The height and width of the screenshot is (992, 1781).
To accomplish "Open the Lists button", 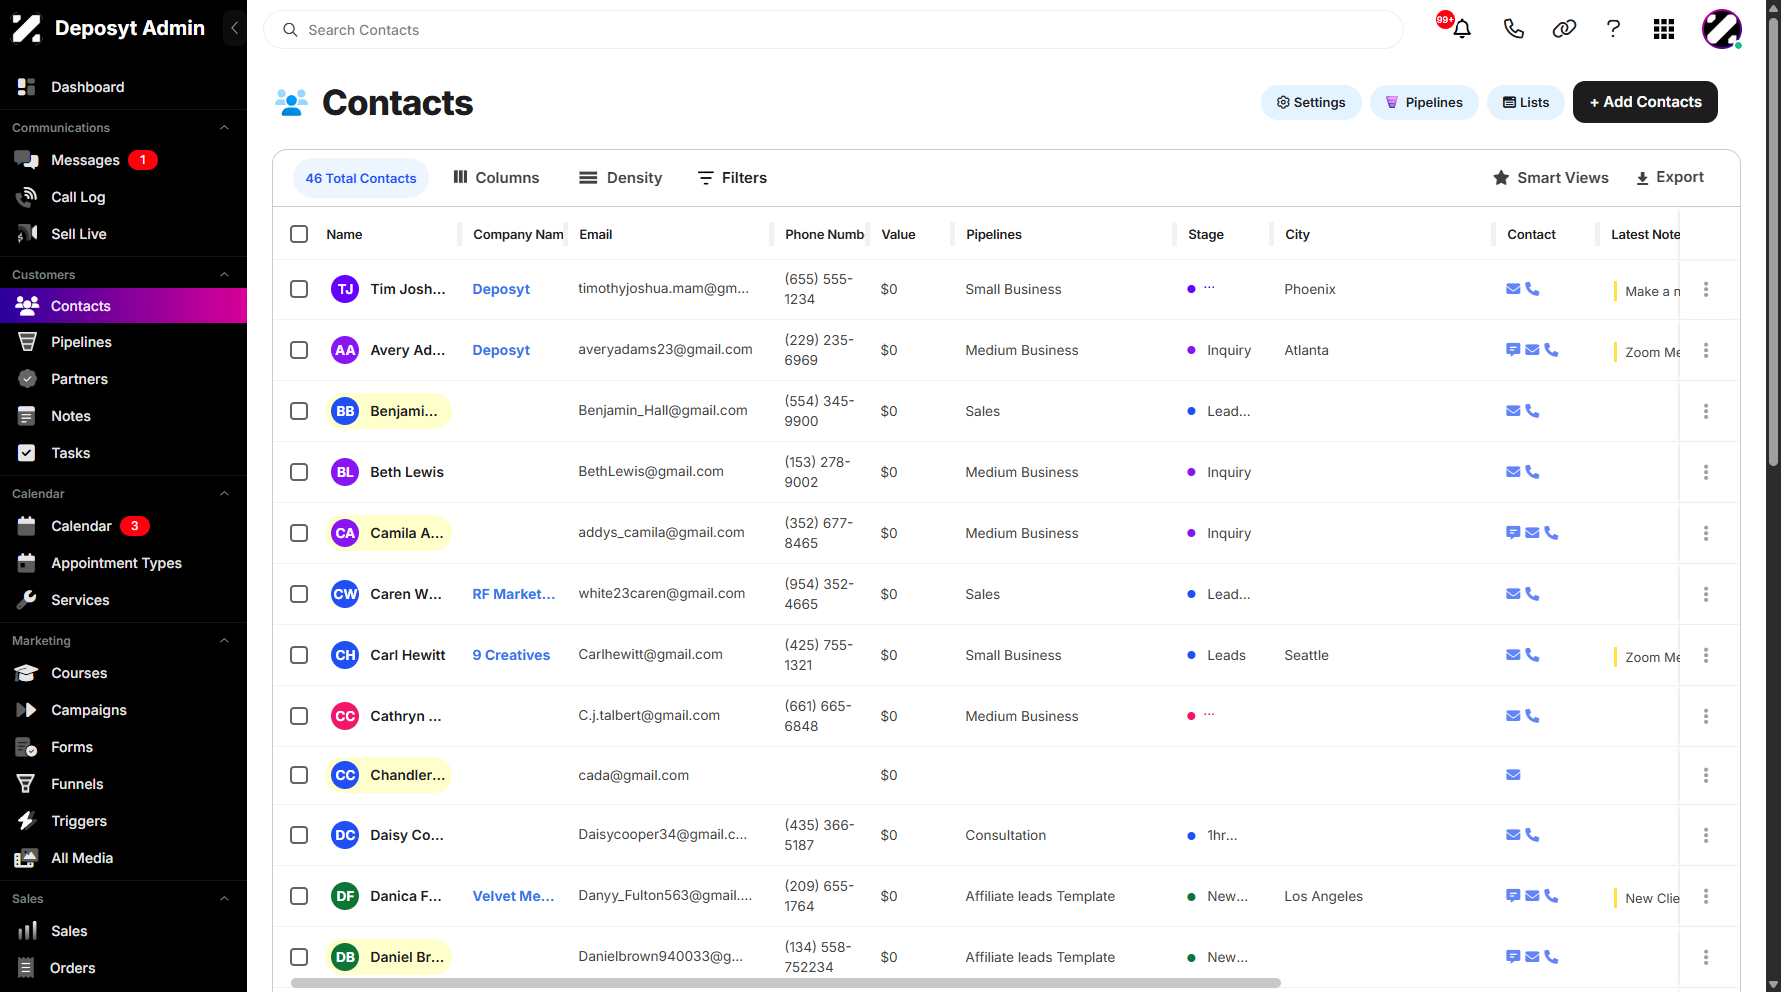I will coord(1526,102).
